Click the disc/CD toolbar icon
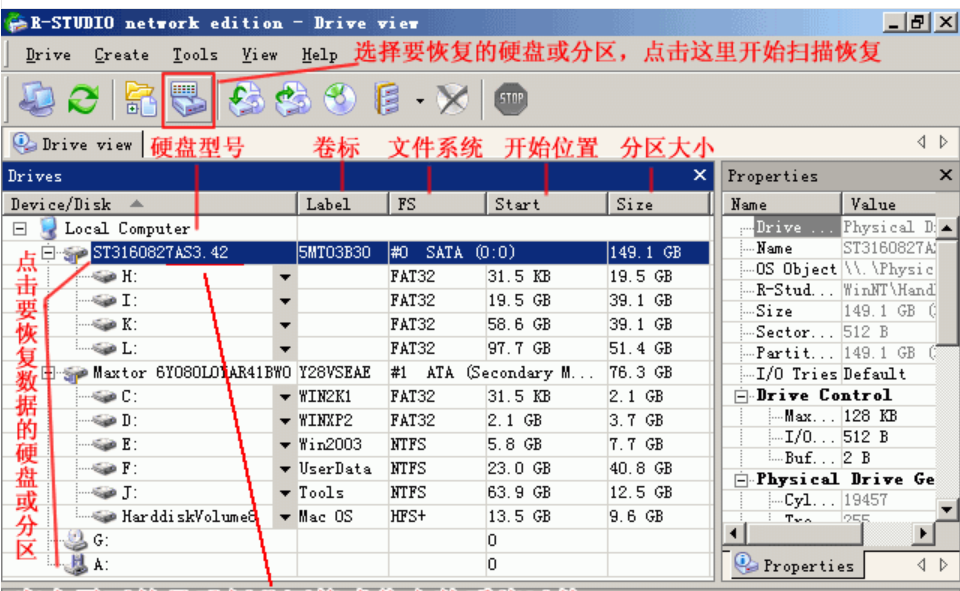Image resolution: width=960 pixels, height=591 pixels. (340, 99)
